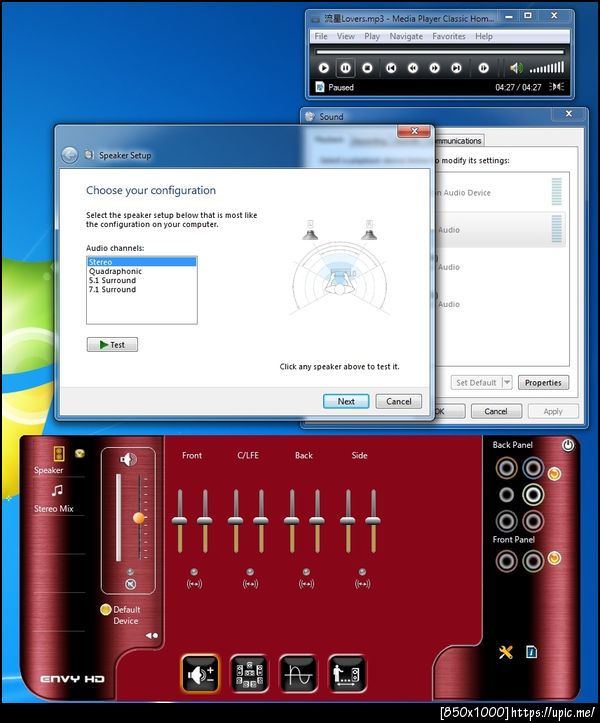Click the right speaker in the diagram
Image resolution: width=600 pixels, height=723 pixels.
[369, 231]
